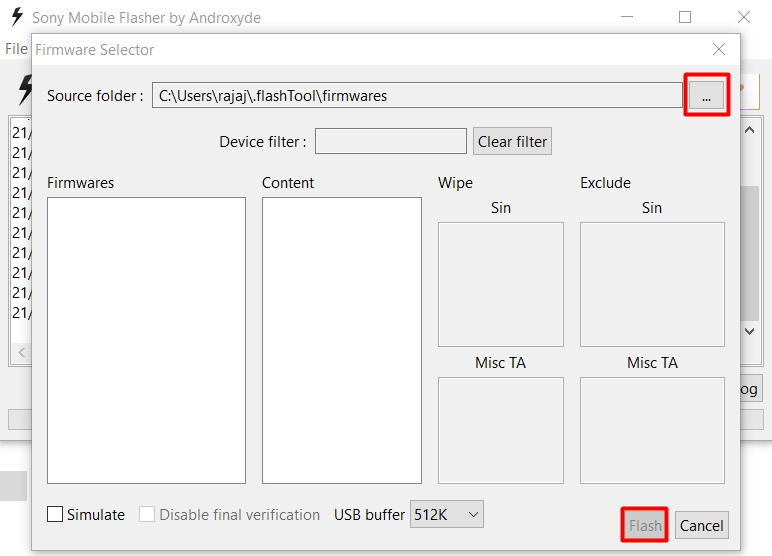The height and width of the screenshot is (556, 772).
Task: Open the File menu
Action: (x=16, y=49)
